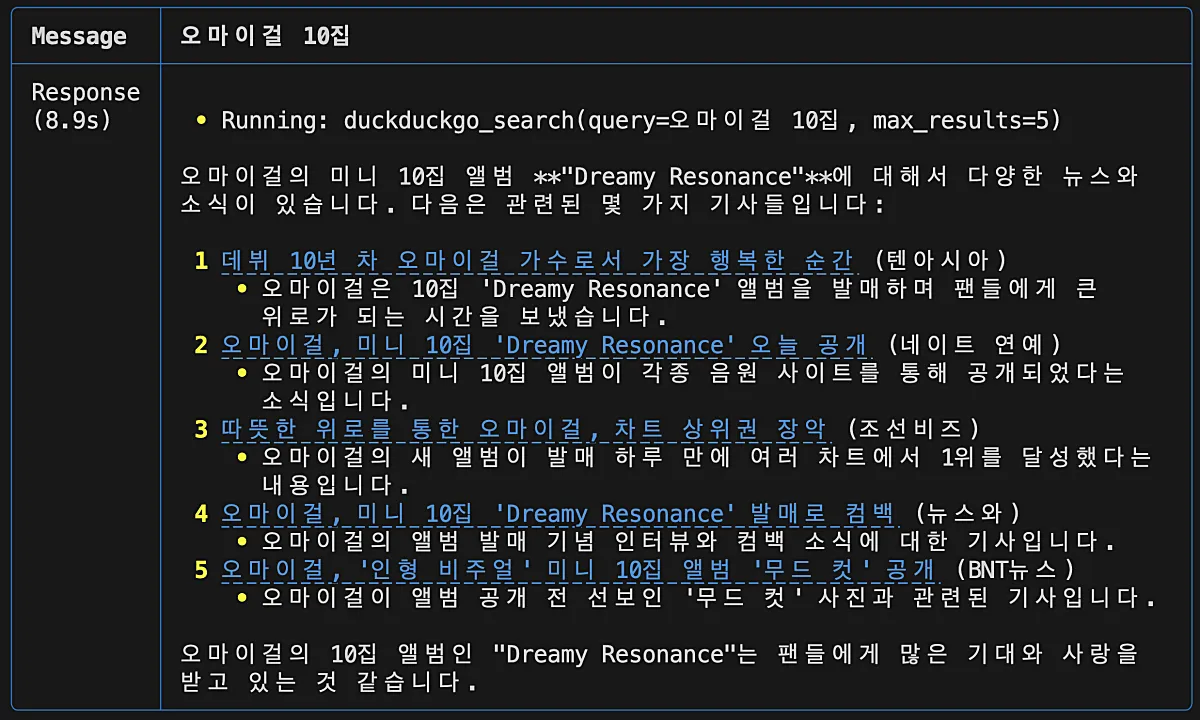The height and width of the screenshot is (720, 1200).
Task: Click source name '(텐아시아)'
Action: tap(940, 261)
